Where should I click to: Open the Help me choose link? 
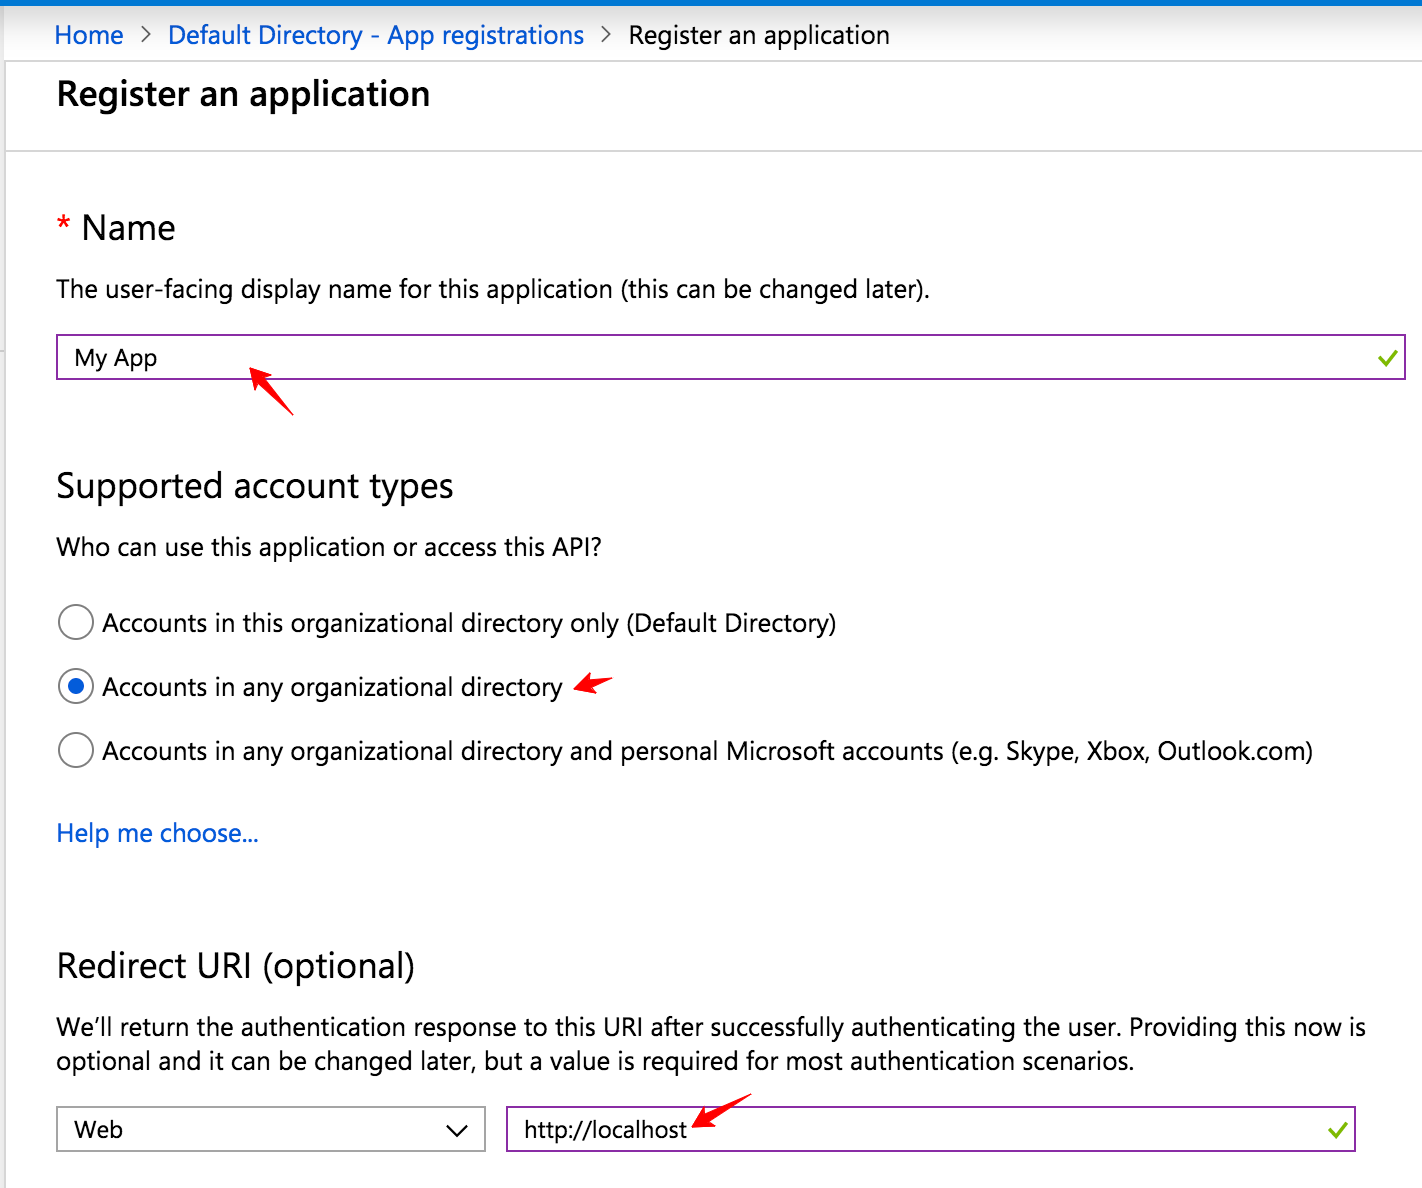click(x=157, y=833)
